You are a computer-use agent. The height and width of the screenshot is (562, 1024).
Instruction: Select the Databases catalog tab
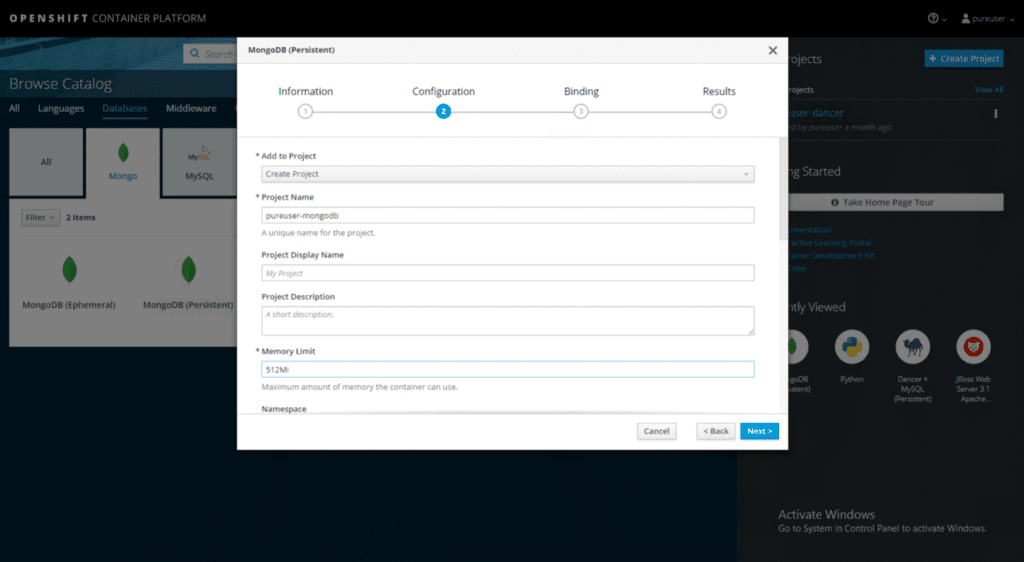[x=125, y=108]
